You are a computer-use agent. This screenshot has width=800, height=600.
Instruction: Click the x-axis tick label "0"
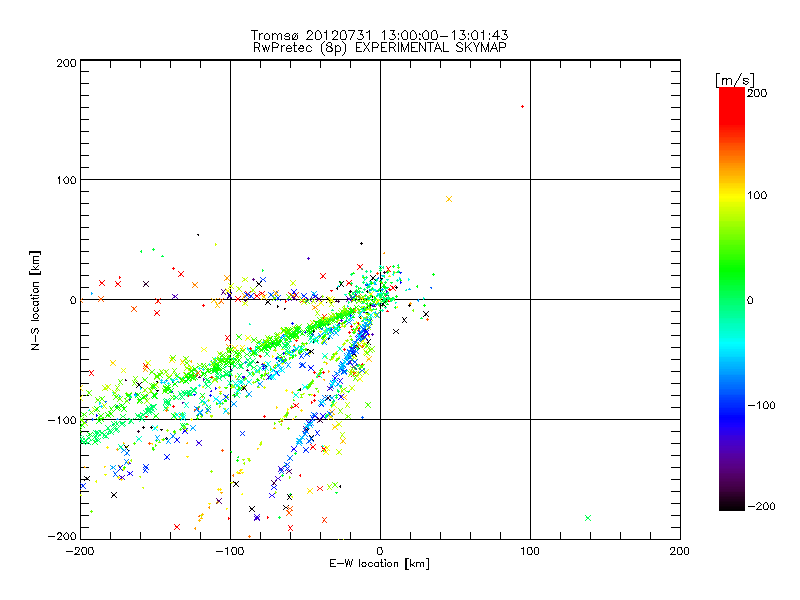pyautogui.click(x=380, y=551)
